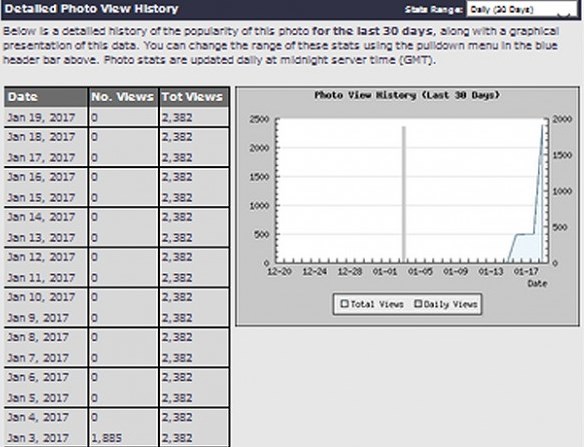The height and width of the screenshot is (447, 584).
Task: Click the Detailed Photo View History heading
Action: point(92,9)
